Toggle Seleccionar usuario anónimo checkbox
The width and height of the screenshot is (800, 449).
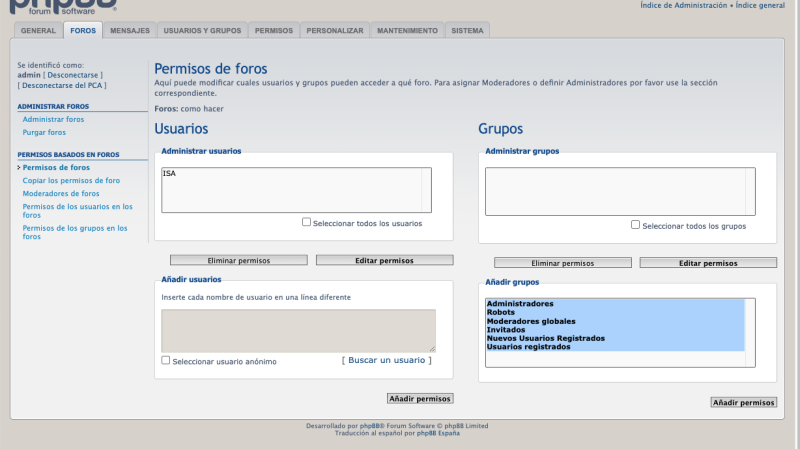[x=166, y=360]
